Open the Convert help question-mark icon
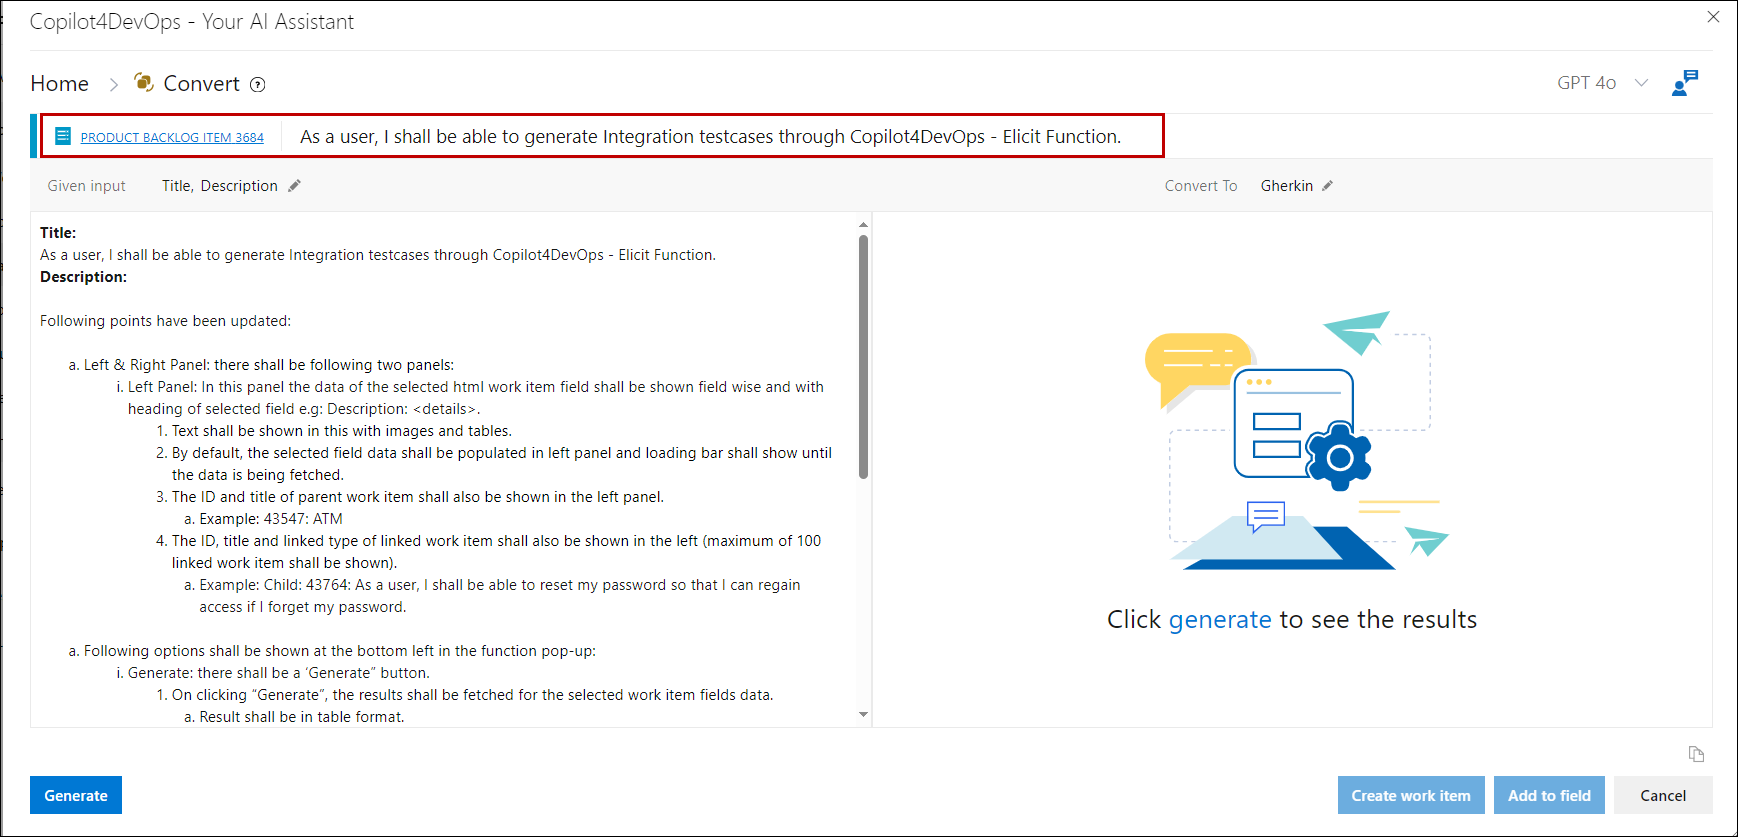Image resolution: width=1738 pixels, height=837 pixels. [x=258, y=85]
